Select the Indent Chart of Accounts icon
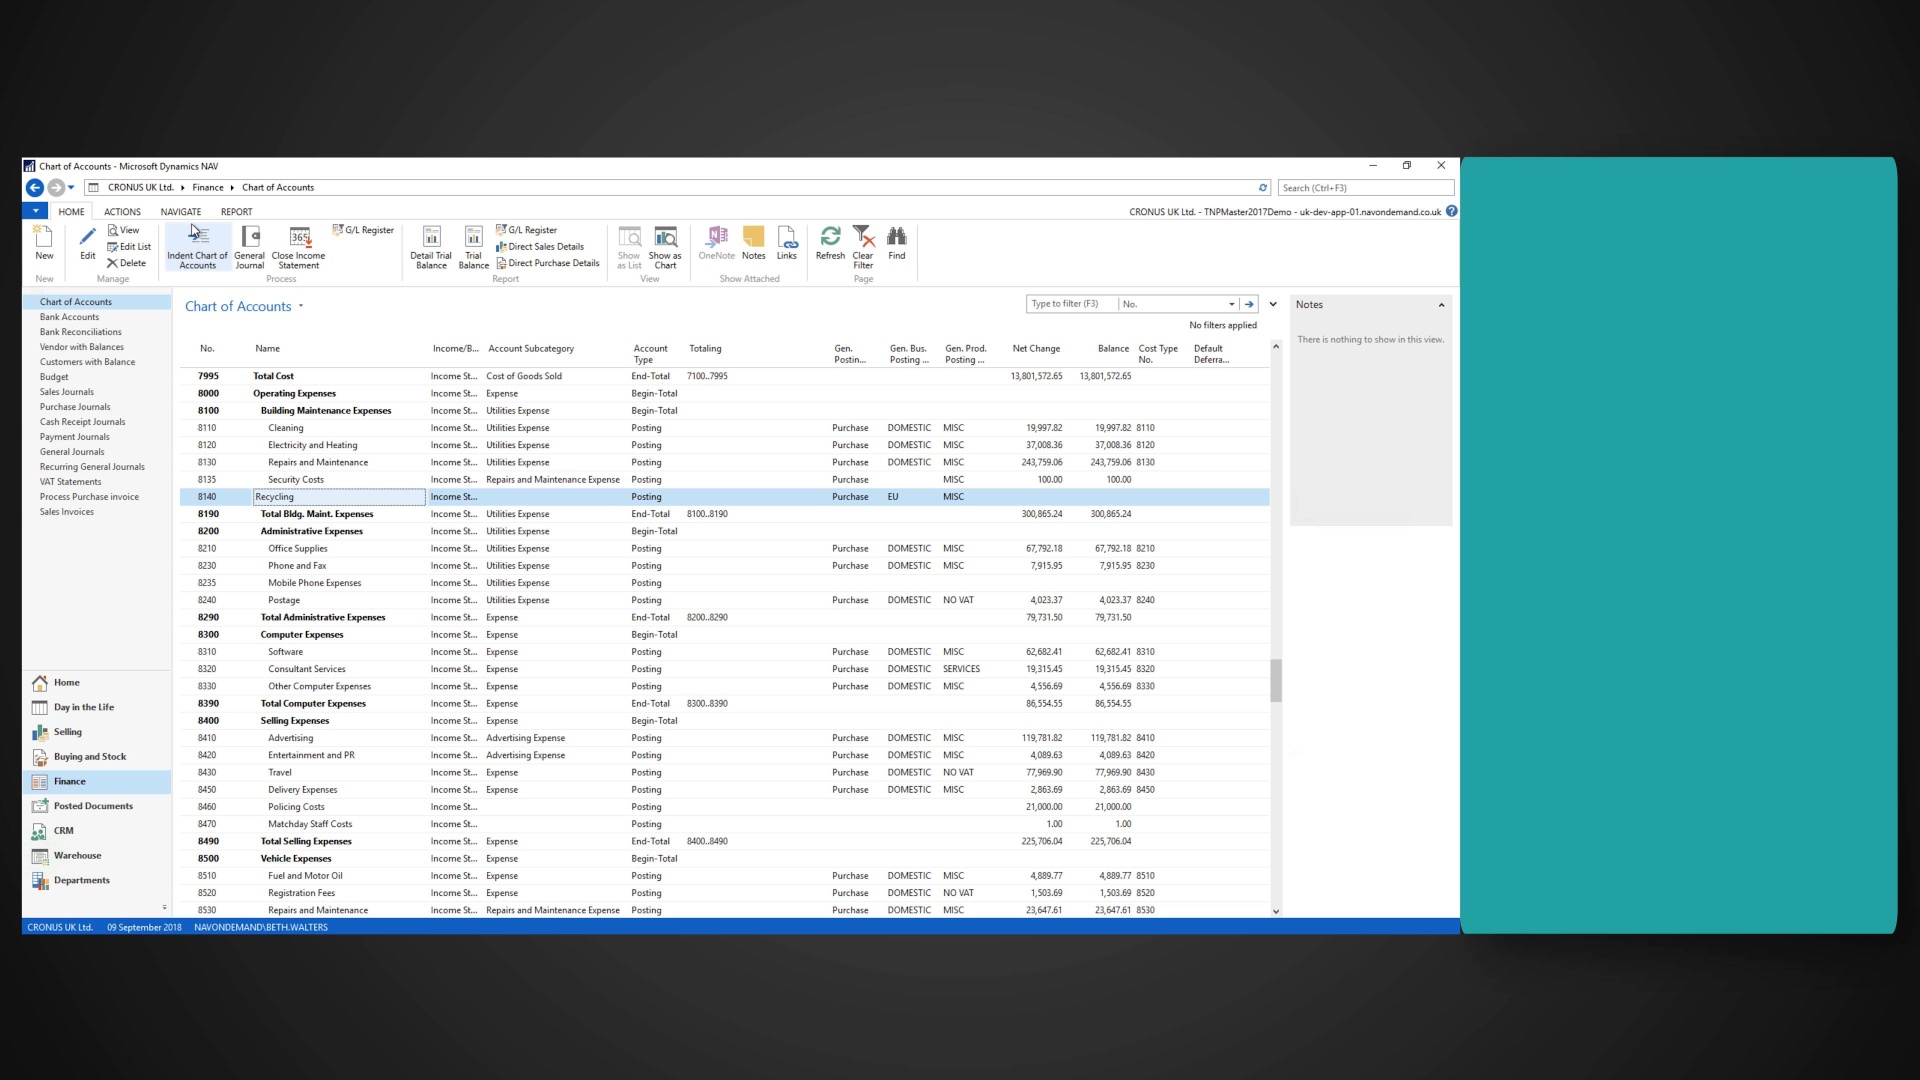 click(197, 246)
